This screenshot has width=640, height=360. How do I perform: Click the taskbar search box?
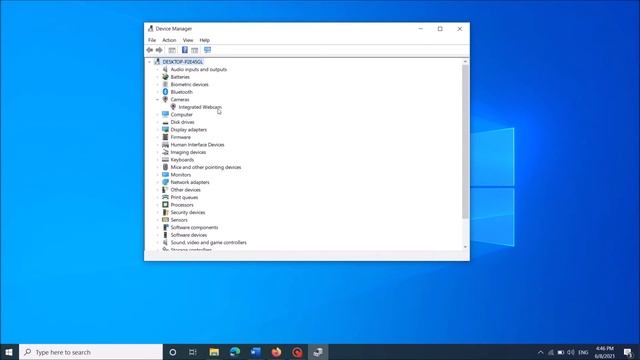coord(91,352)
